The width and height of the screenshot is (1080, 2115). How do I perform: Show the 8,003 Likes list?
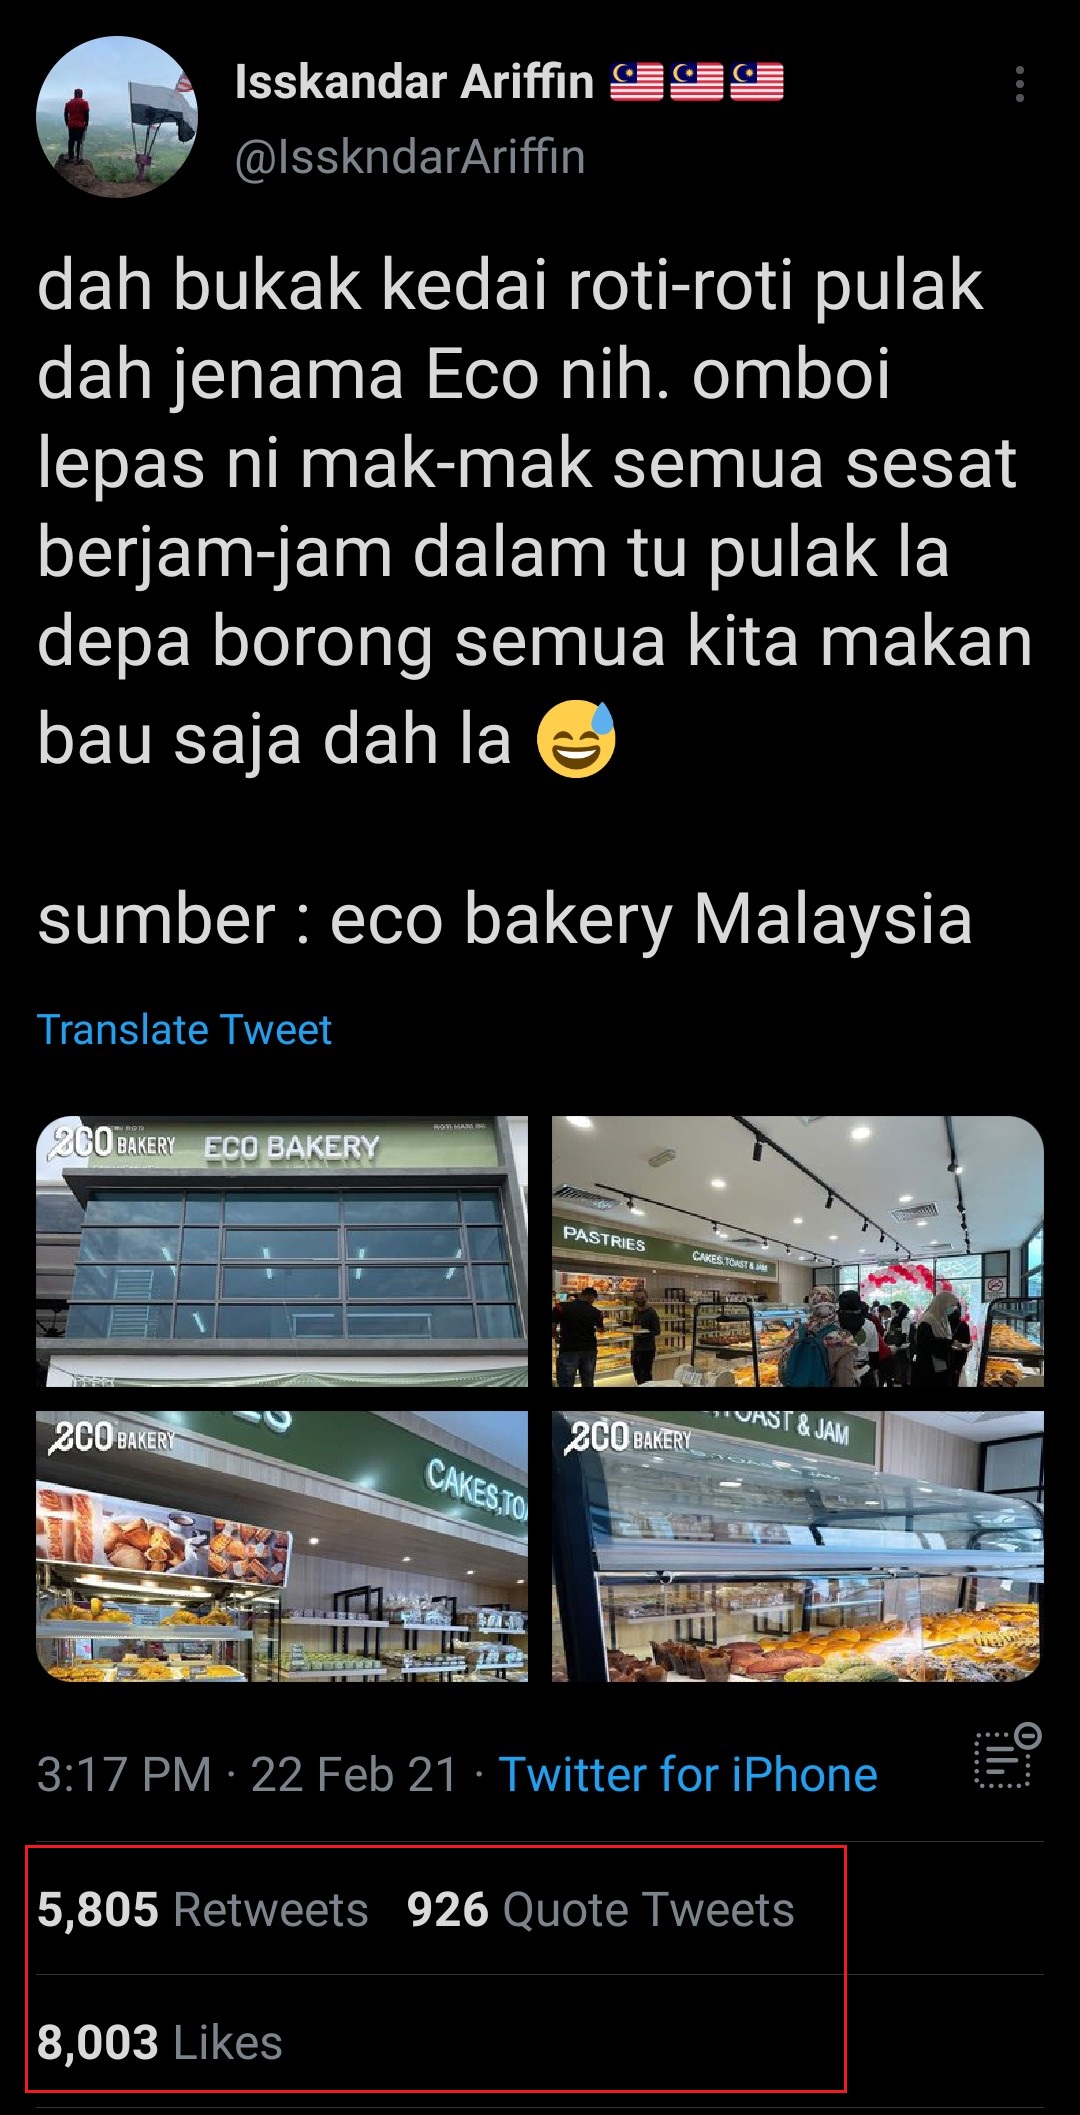pyautogui.click(x=160, y=2043)
